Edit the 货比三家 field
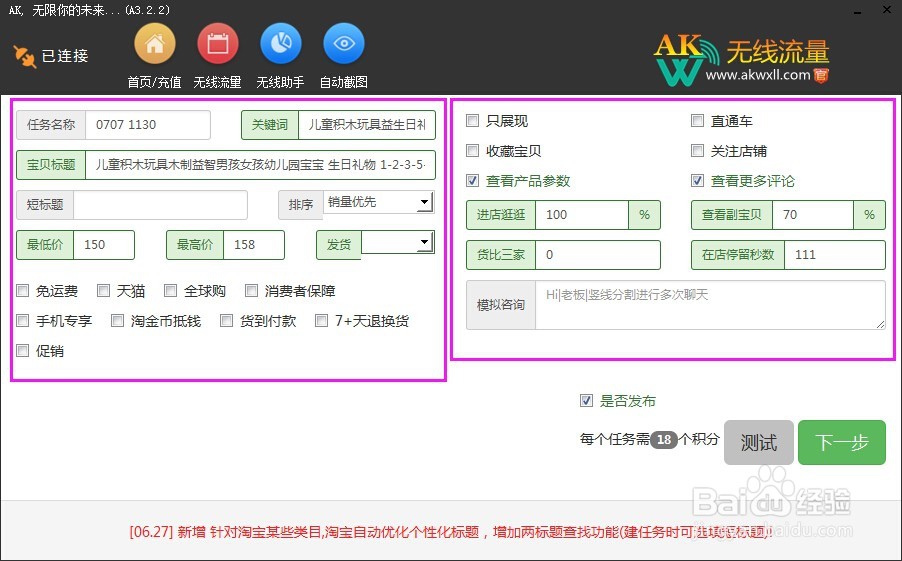Viewport: 902px width, 561px height. click(x=598, y=255)
